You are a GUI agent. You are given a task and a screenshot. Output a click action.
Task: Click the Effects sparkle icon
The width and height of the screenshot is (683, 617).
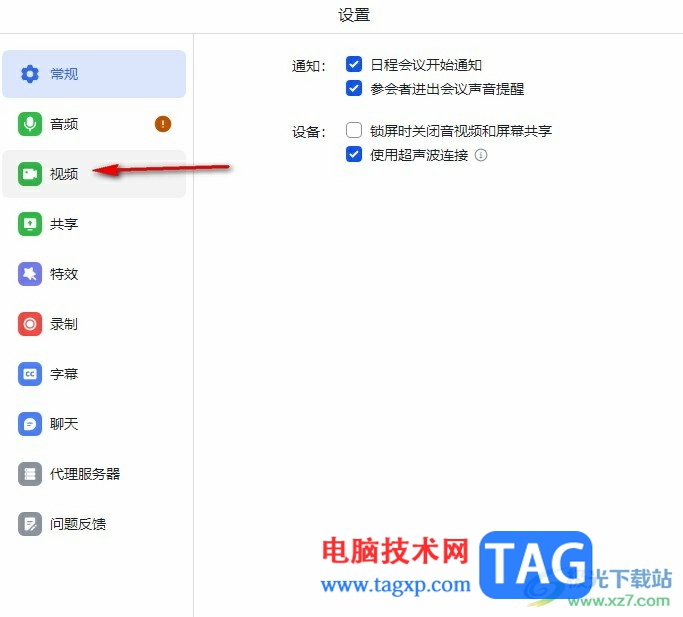click(30, 274)
